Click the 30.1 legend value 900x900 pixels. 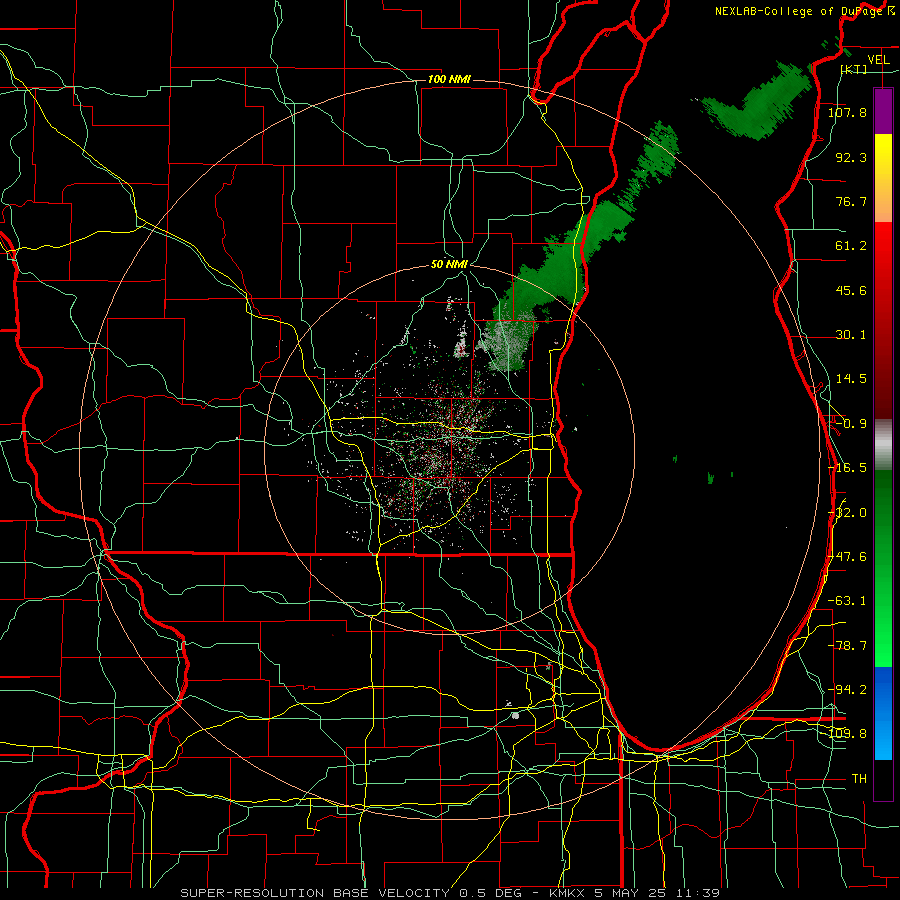pos(851,335)
